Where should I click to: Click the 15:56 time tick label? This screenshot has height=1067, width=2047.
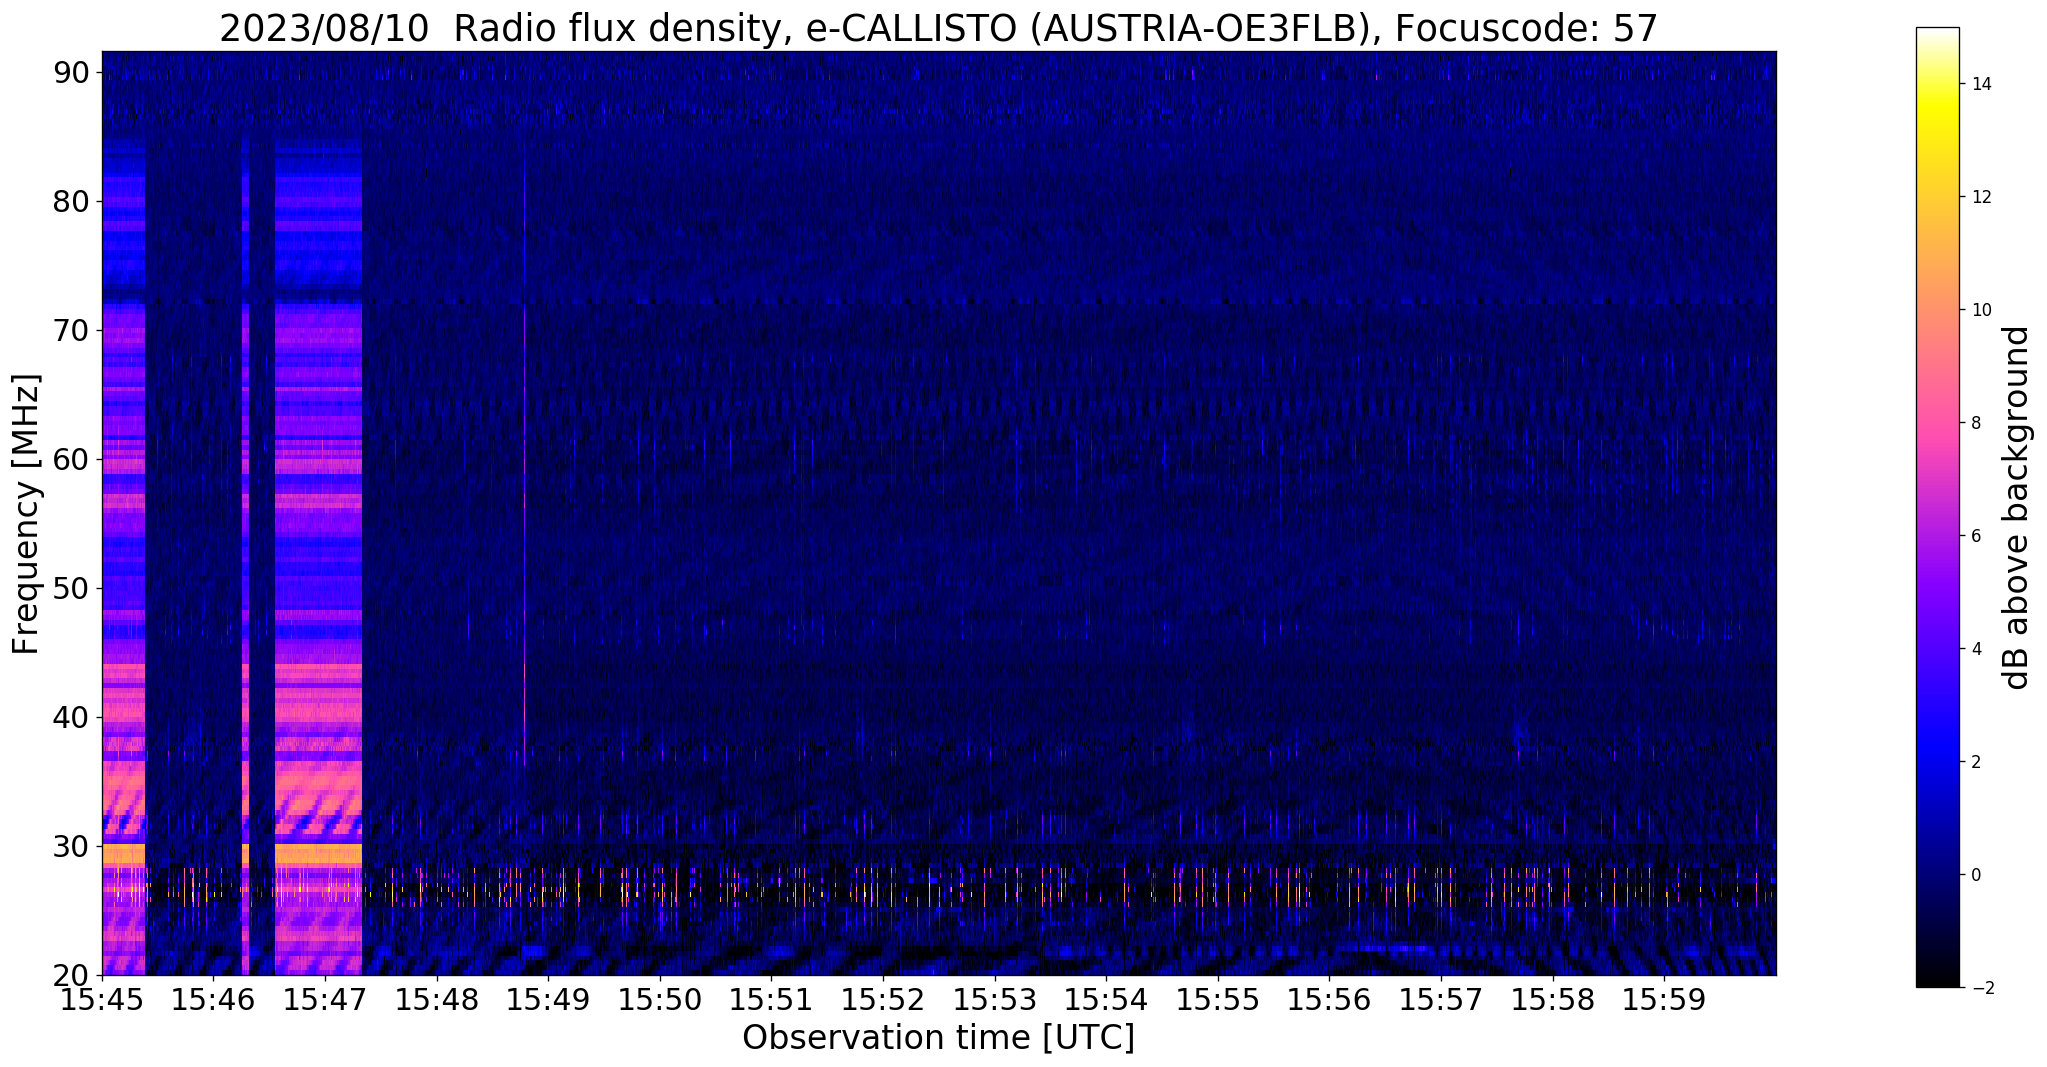tap(1329, 1000)
